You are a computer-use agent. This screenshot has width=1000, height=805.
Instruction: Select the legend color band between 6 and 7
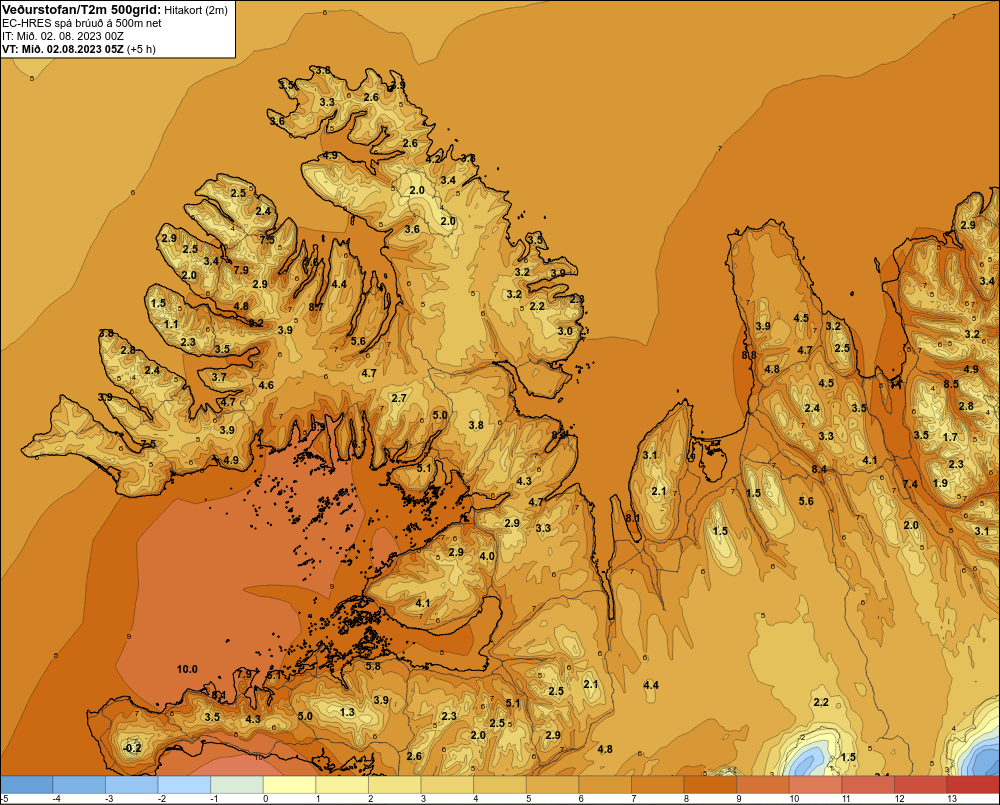(x=605, y=784)
